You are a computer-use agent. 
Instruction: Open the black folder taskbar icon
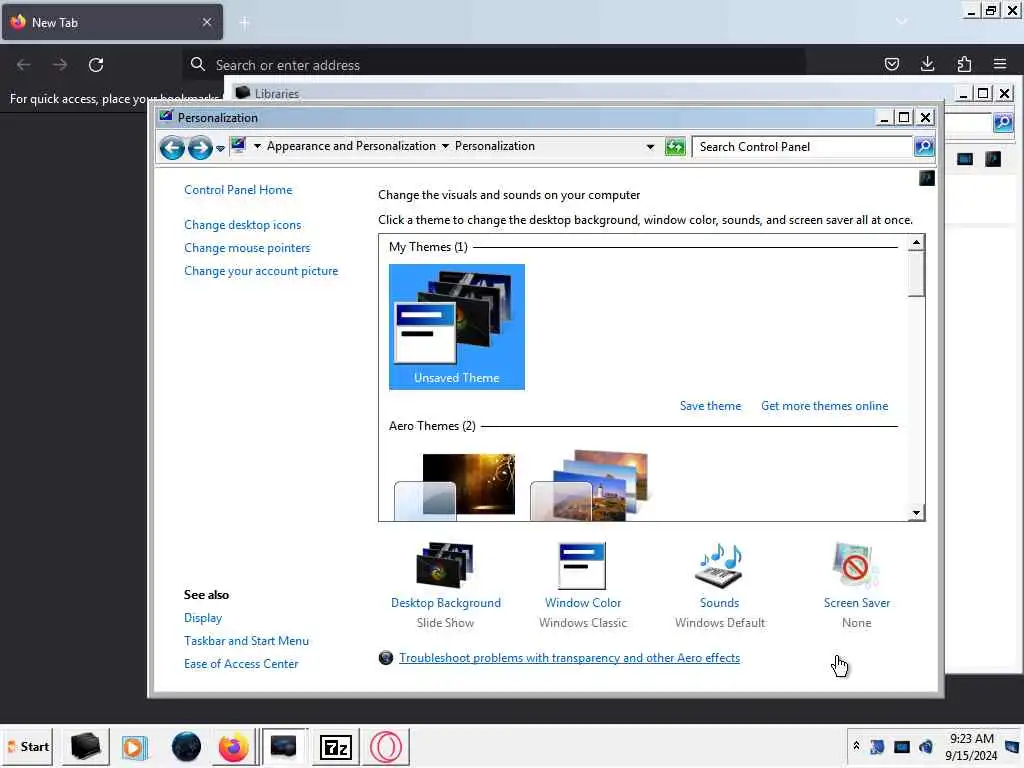point(85,746)
